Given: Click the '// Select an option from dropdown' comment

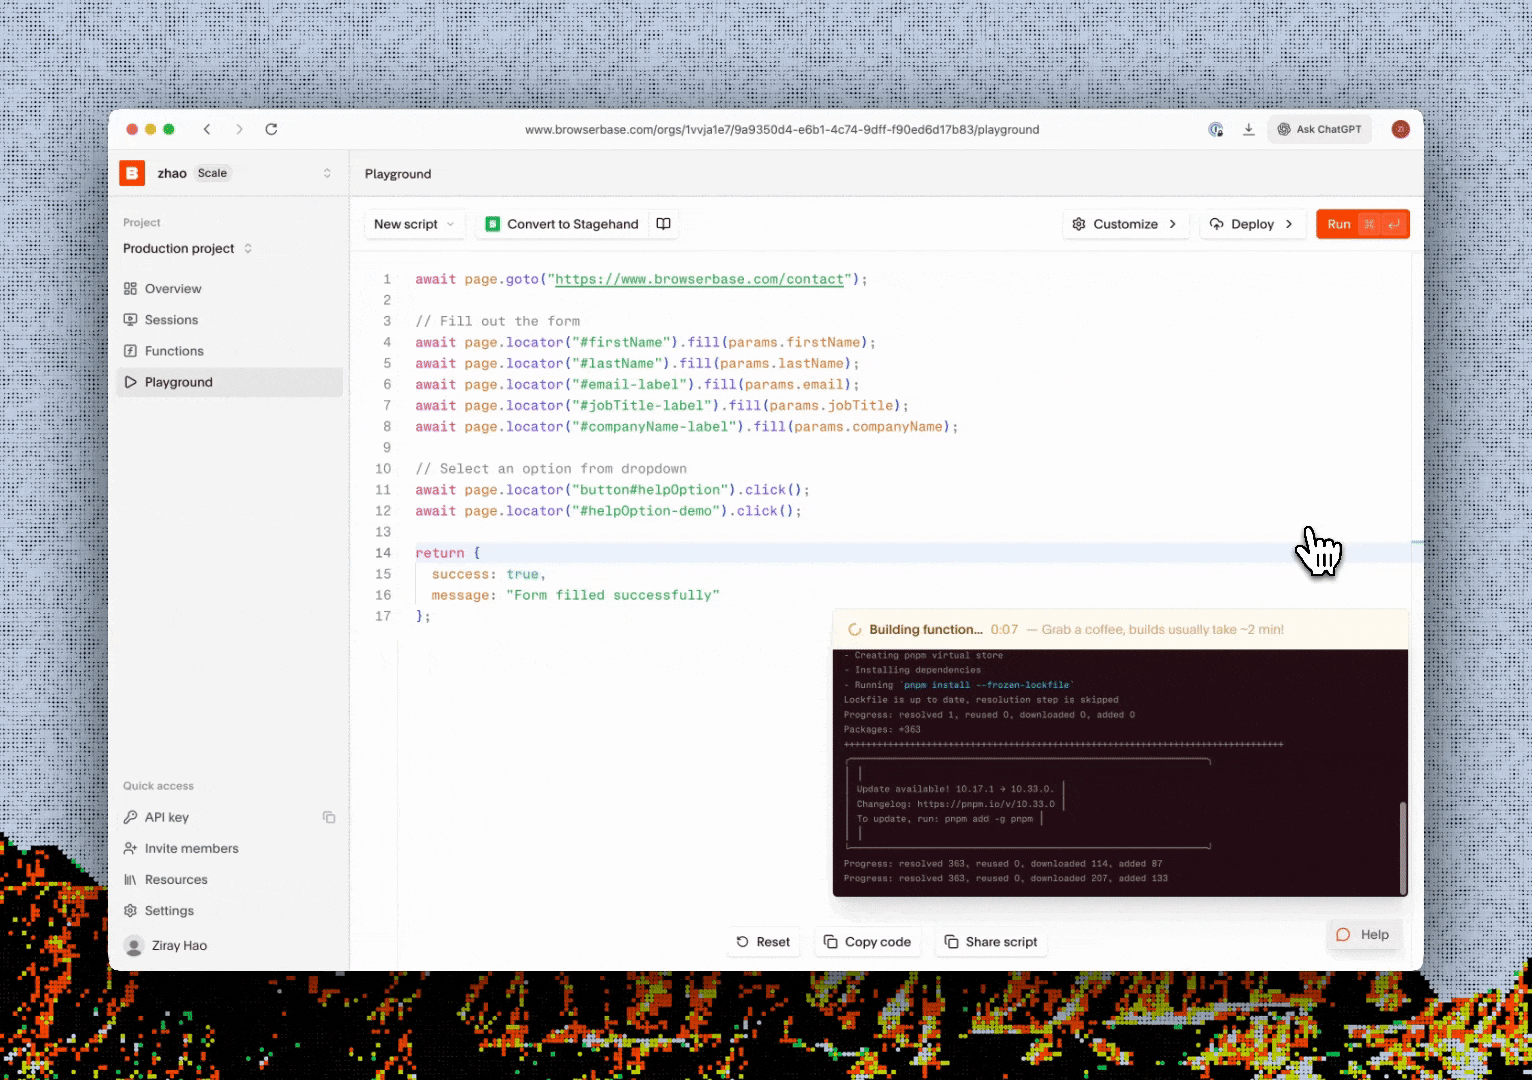Looking at the screenshot, I should pyautogui.click(x=551, y=469).
